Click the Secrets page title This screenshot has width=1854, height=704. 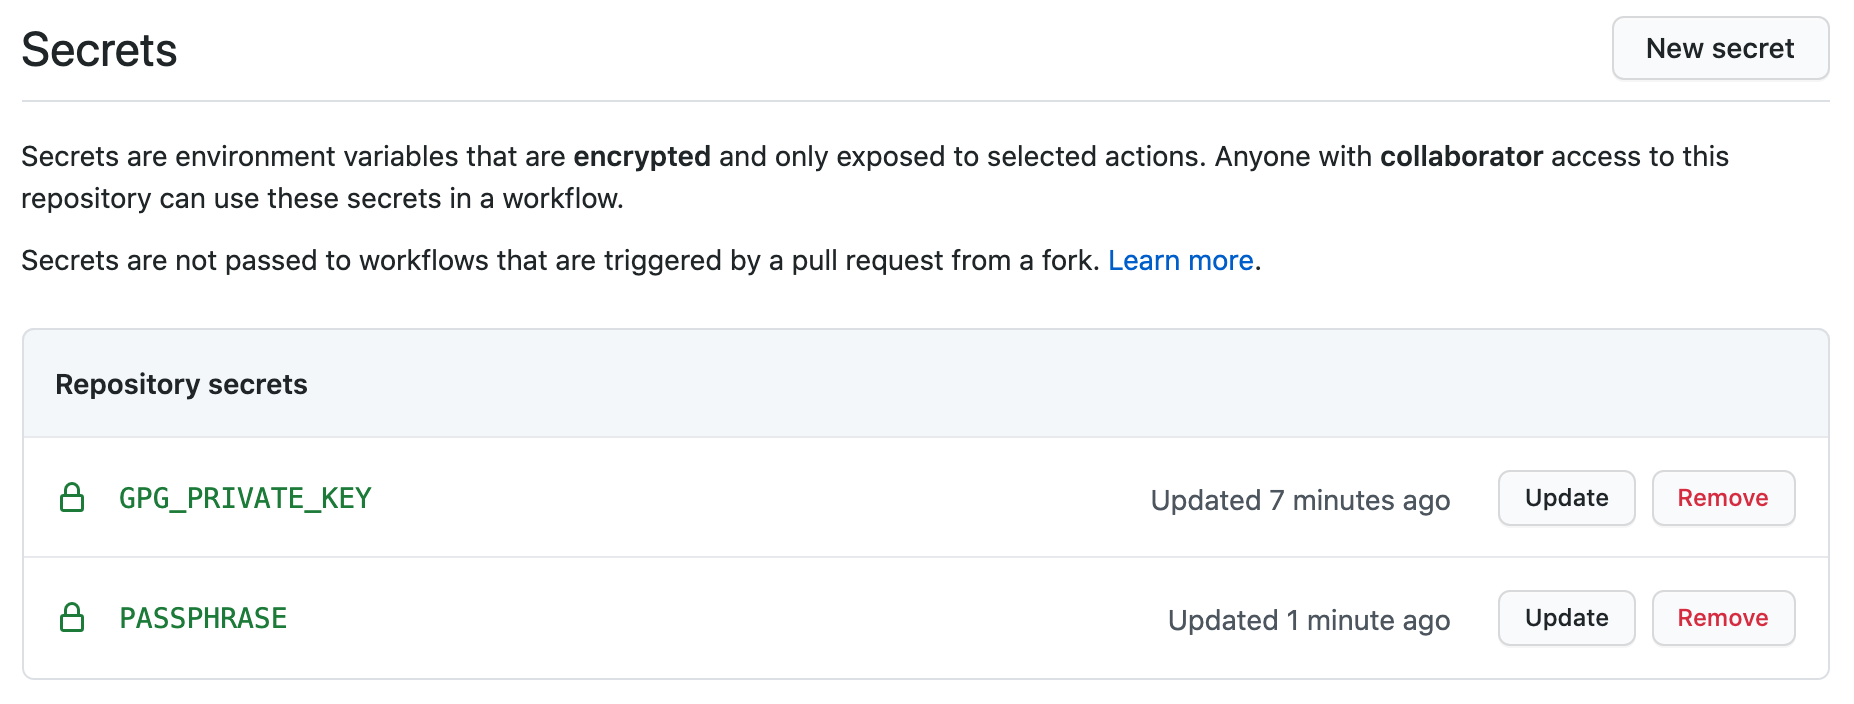[x=98, y=48]
